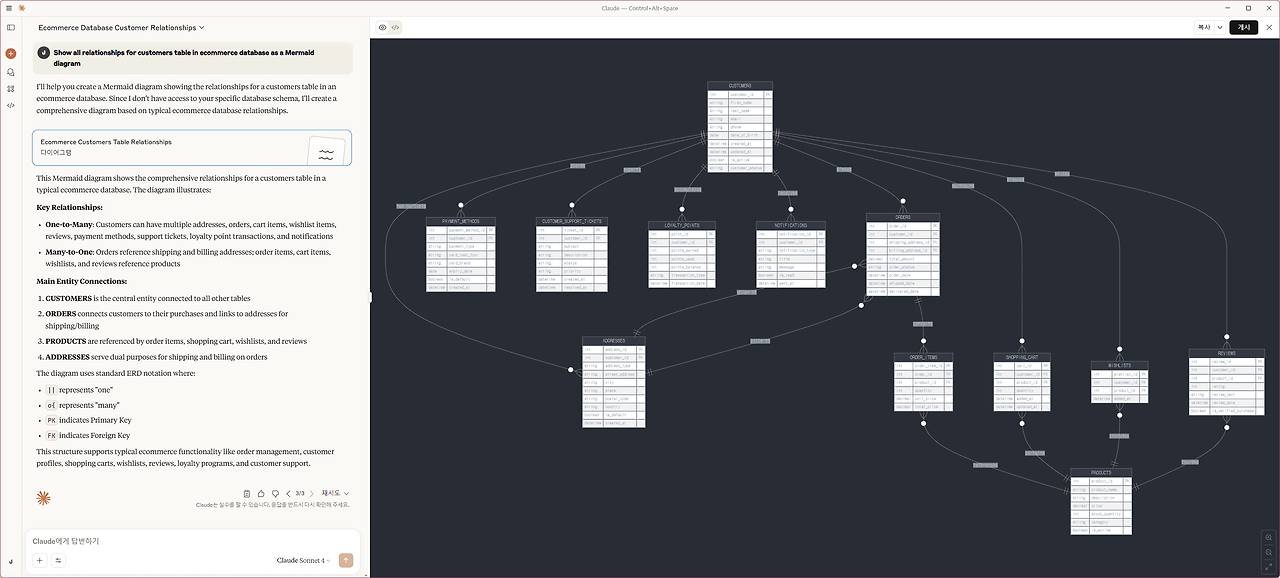The image size is (1280, 578).
Task: Give the response a thumbs down
Action: point(275,493)
